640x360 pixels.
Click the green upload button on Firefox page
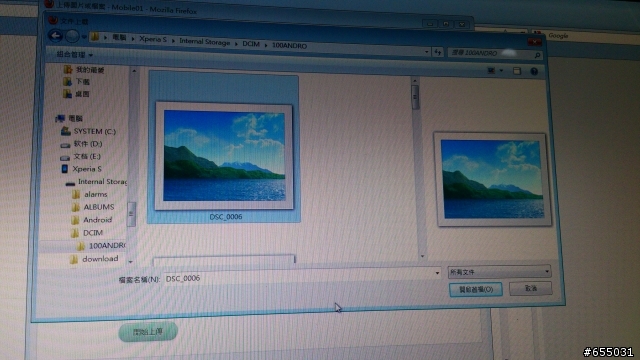pos(148,332)
